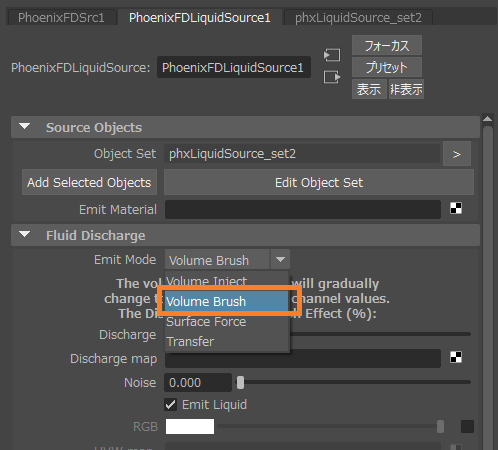Click the PhoenixFDLiquidSource name field

pos(234,67)
